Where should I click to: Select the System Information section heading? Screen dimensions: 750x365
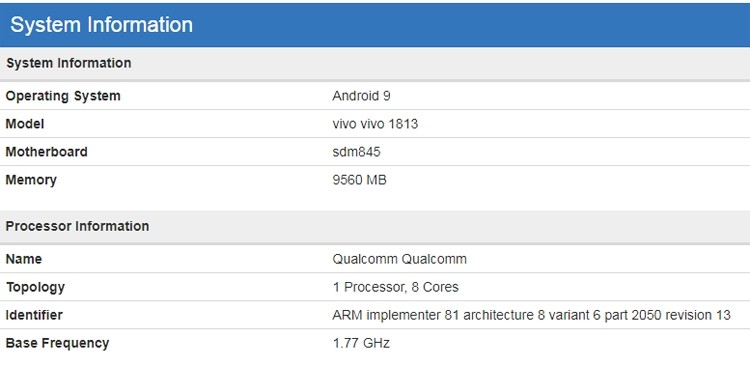[68, 63]
